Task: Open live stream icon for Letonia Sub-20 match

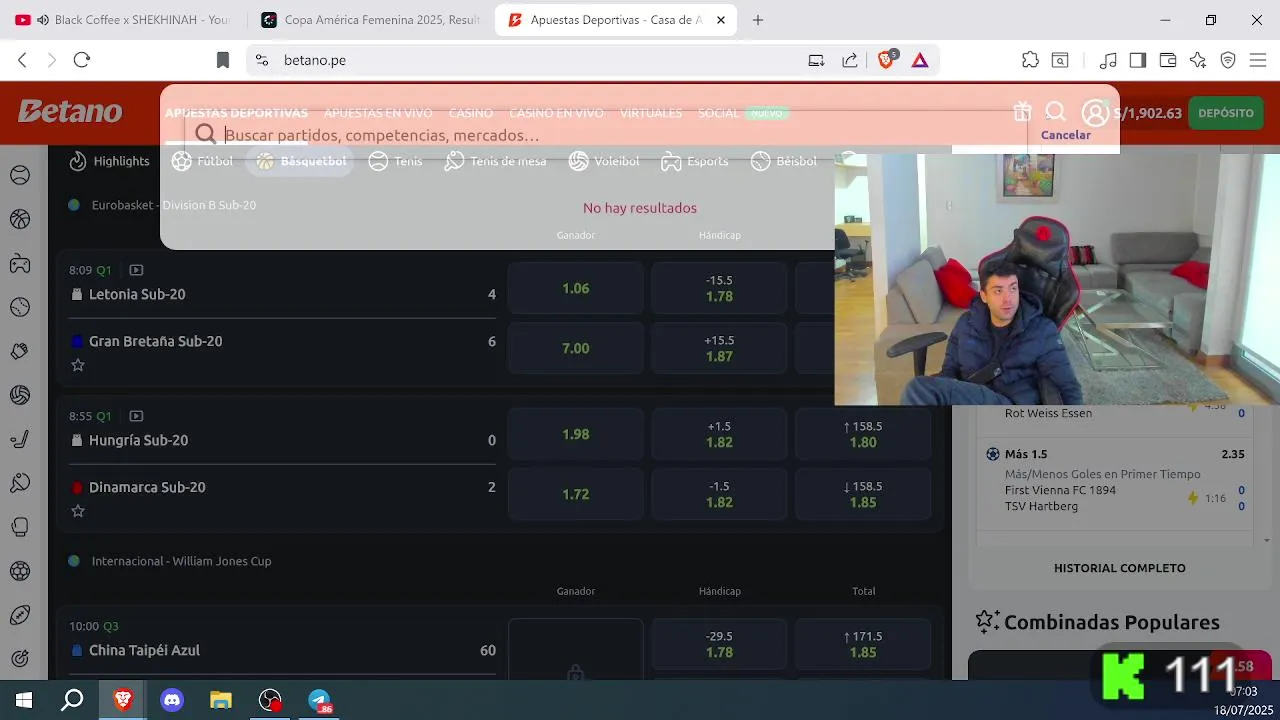Action: (136, 270)
